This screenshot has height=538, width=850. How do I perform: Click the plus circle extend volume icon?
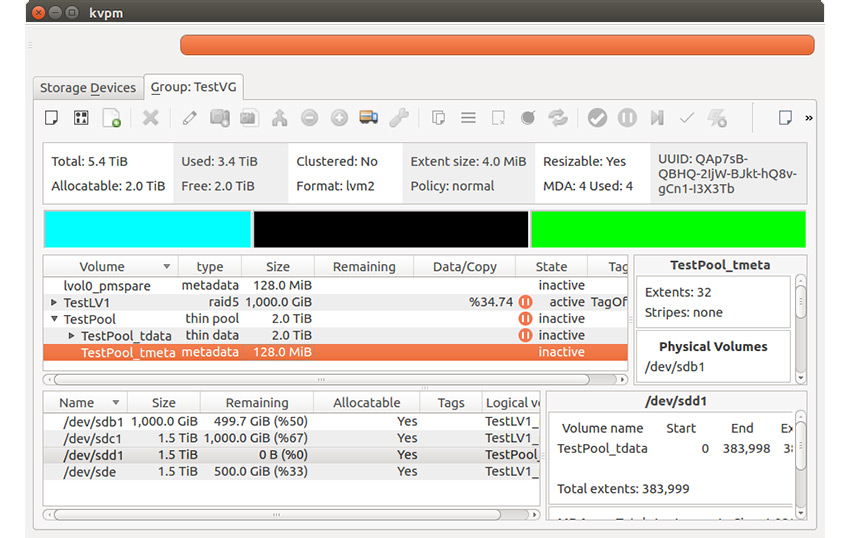coord(339,118)
